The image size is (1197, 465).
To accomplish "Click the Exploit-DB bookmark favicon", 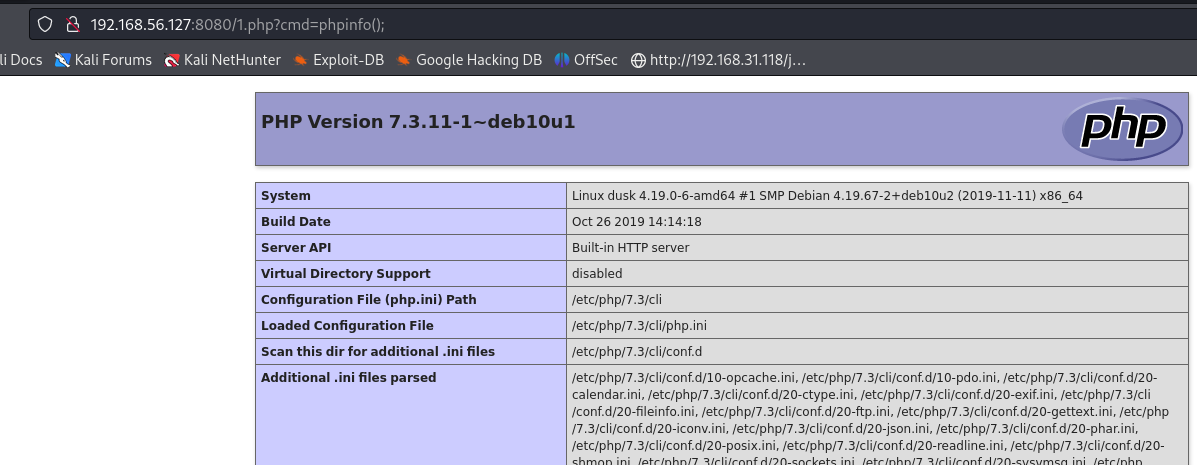I will pos(301,60).
